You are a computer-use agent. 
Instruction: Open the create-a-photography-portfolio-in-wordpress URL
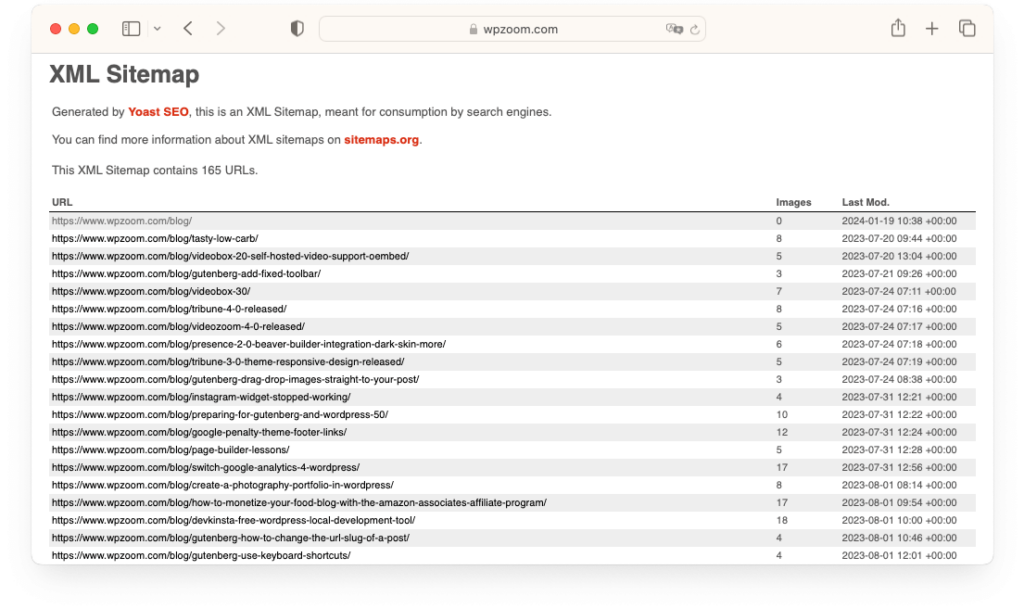coord(223,485)
